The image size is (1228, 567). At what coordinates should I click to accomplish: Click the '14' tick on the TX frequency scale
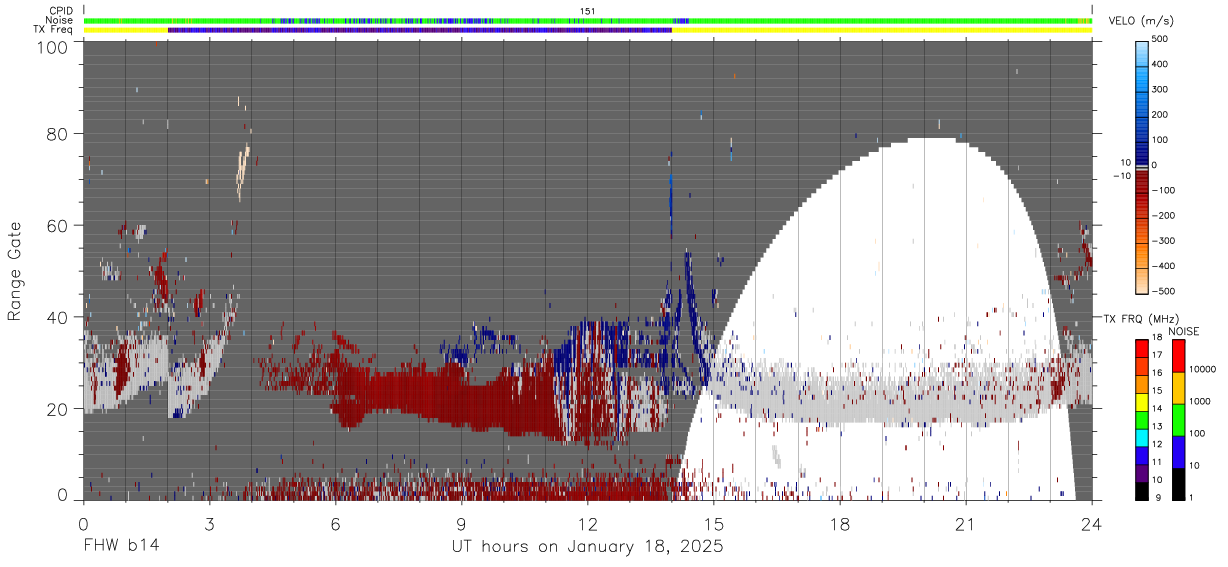point(1159,410)
